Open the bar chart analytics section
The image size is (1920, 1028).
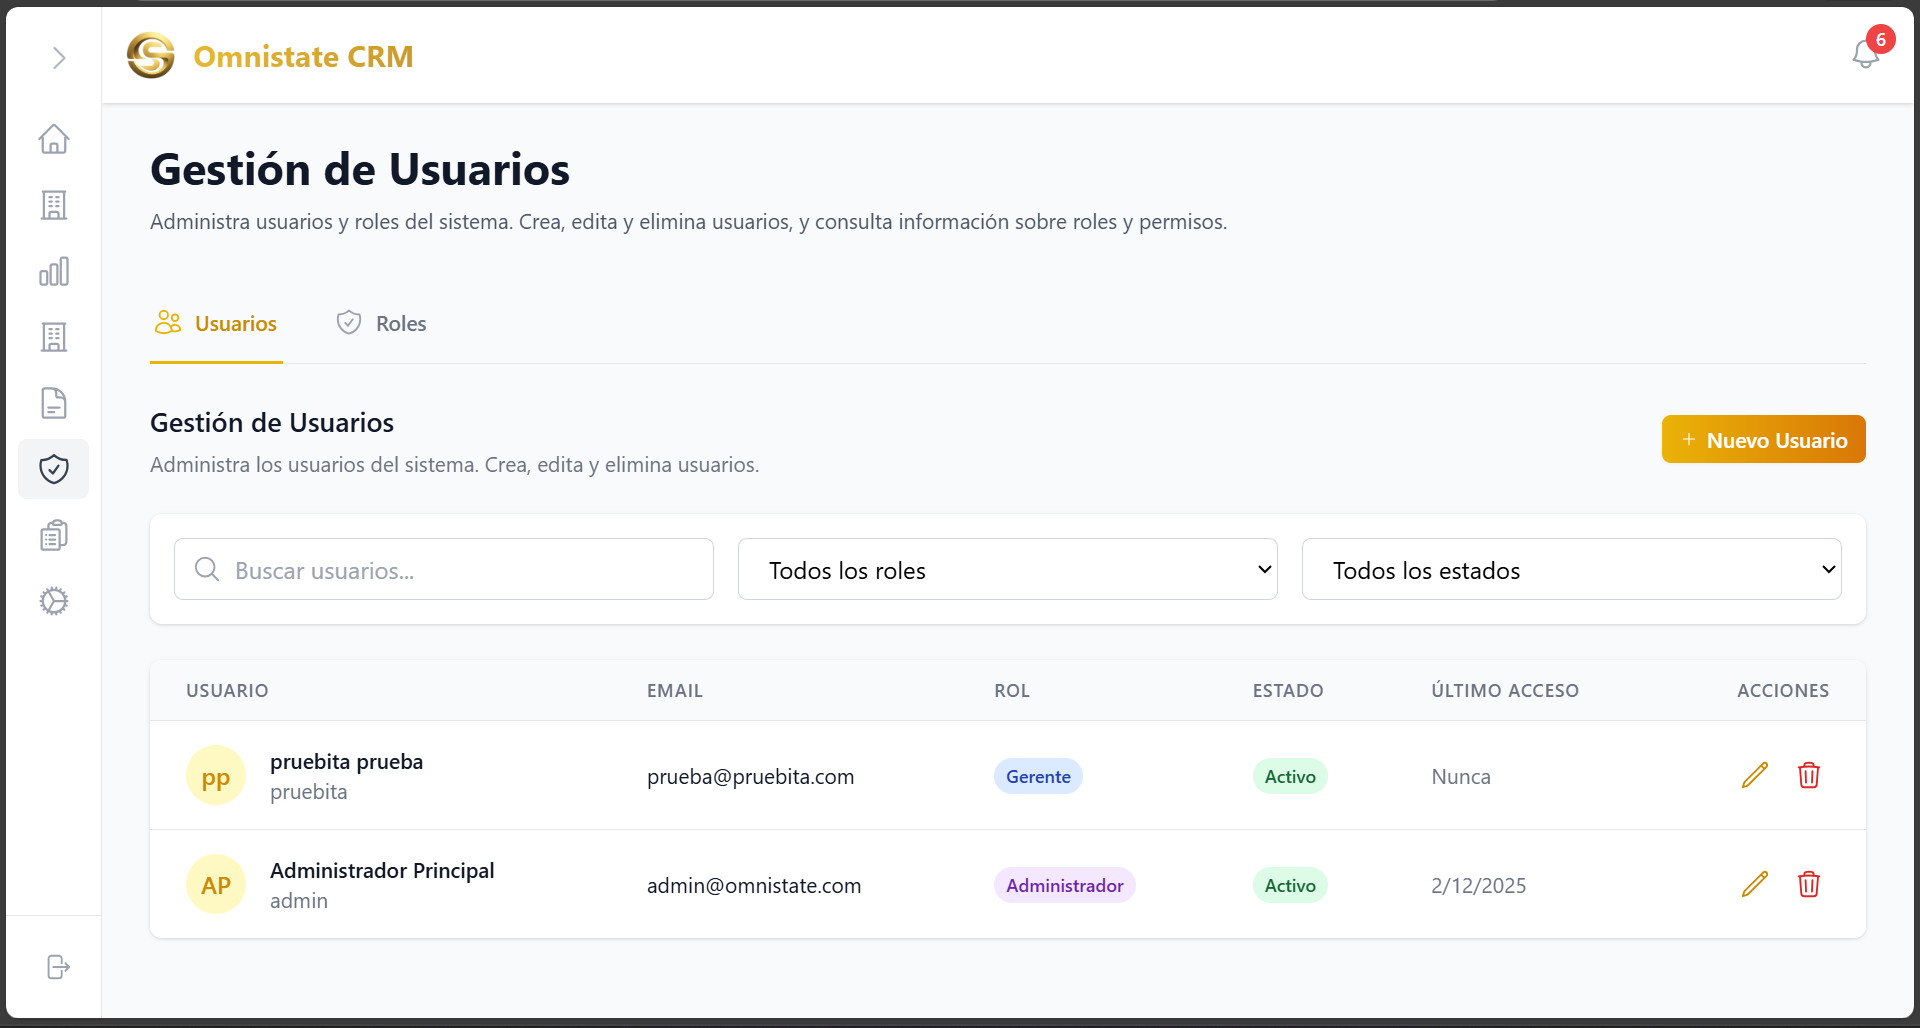(x=54, y=271)
